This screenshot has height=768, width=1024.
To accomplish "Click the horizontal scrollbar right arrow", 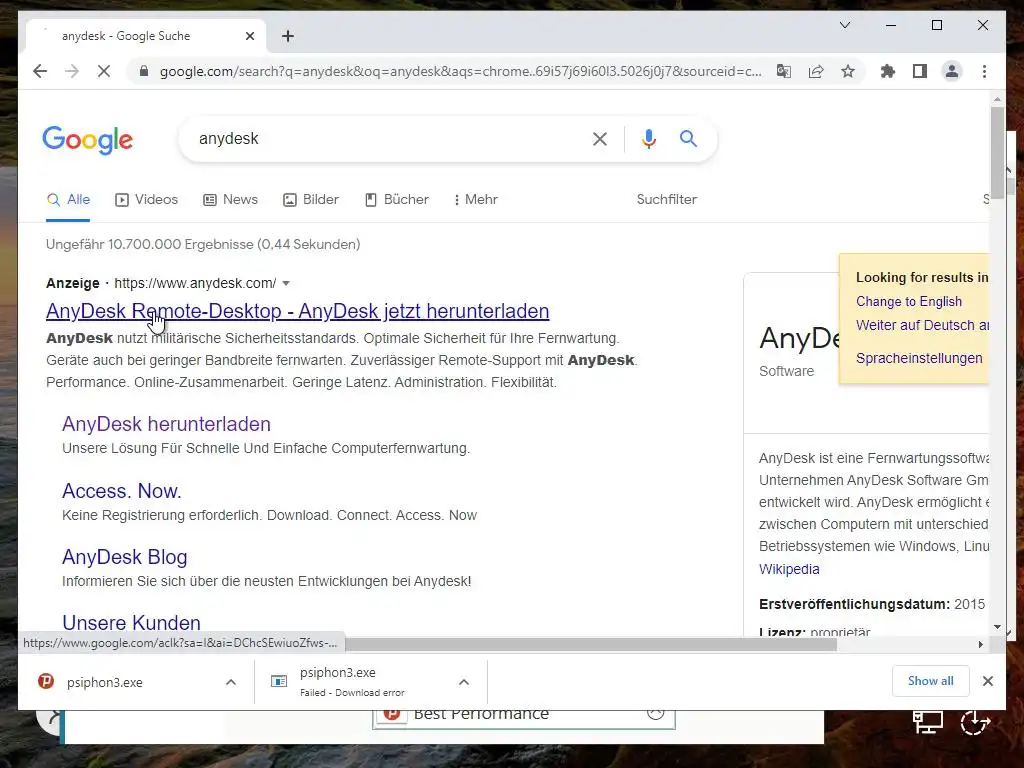I will [x=980, y=645].
